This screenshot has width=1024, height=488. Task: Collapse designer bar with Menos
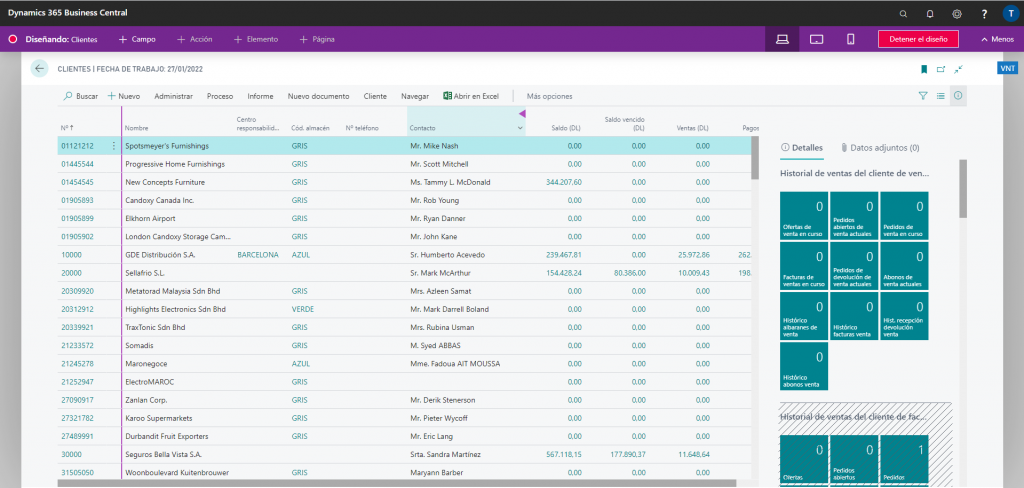point(997,39)
